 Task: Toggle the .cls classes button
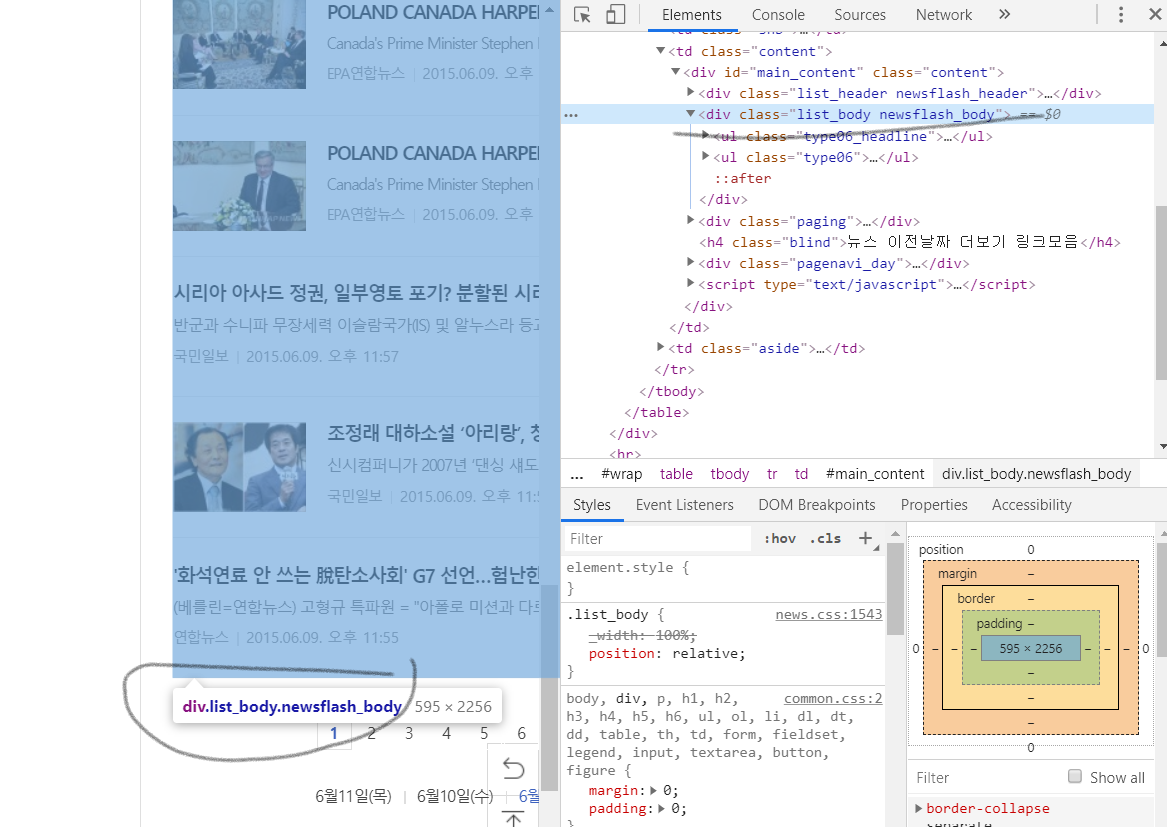825,538
